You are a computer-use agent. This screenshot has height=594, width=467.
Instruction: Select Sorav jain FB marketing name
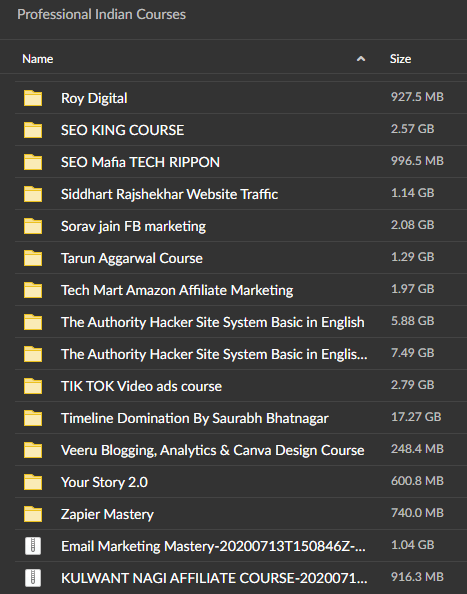coord(133,226)
